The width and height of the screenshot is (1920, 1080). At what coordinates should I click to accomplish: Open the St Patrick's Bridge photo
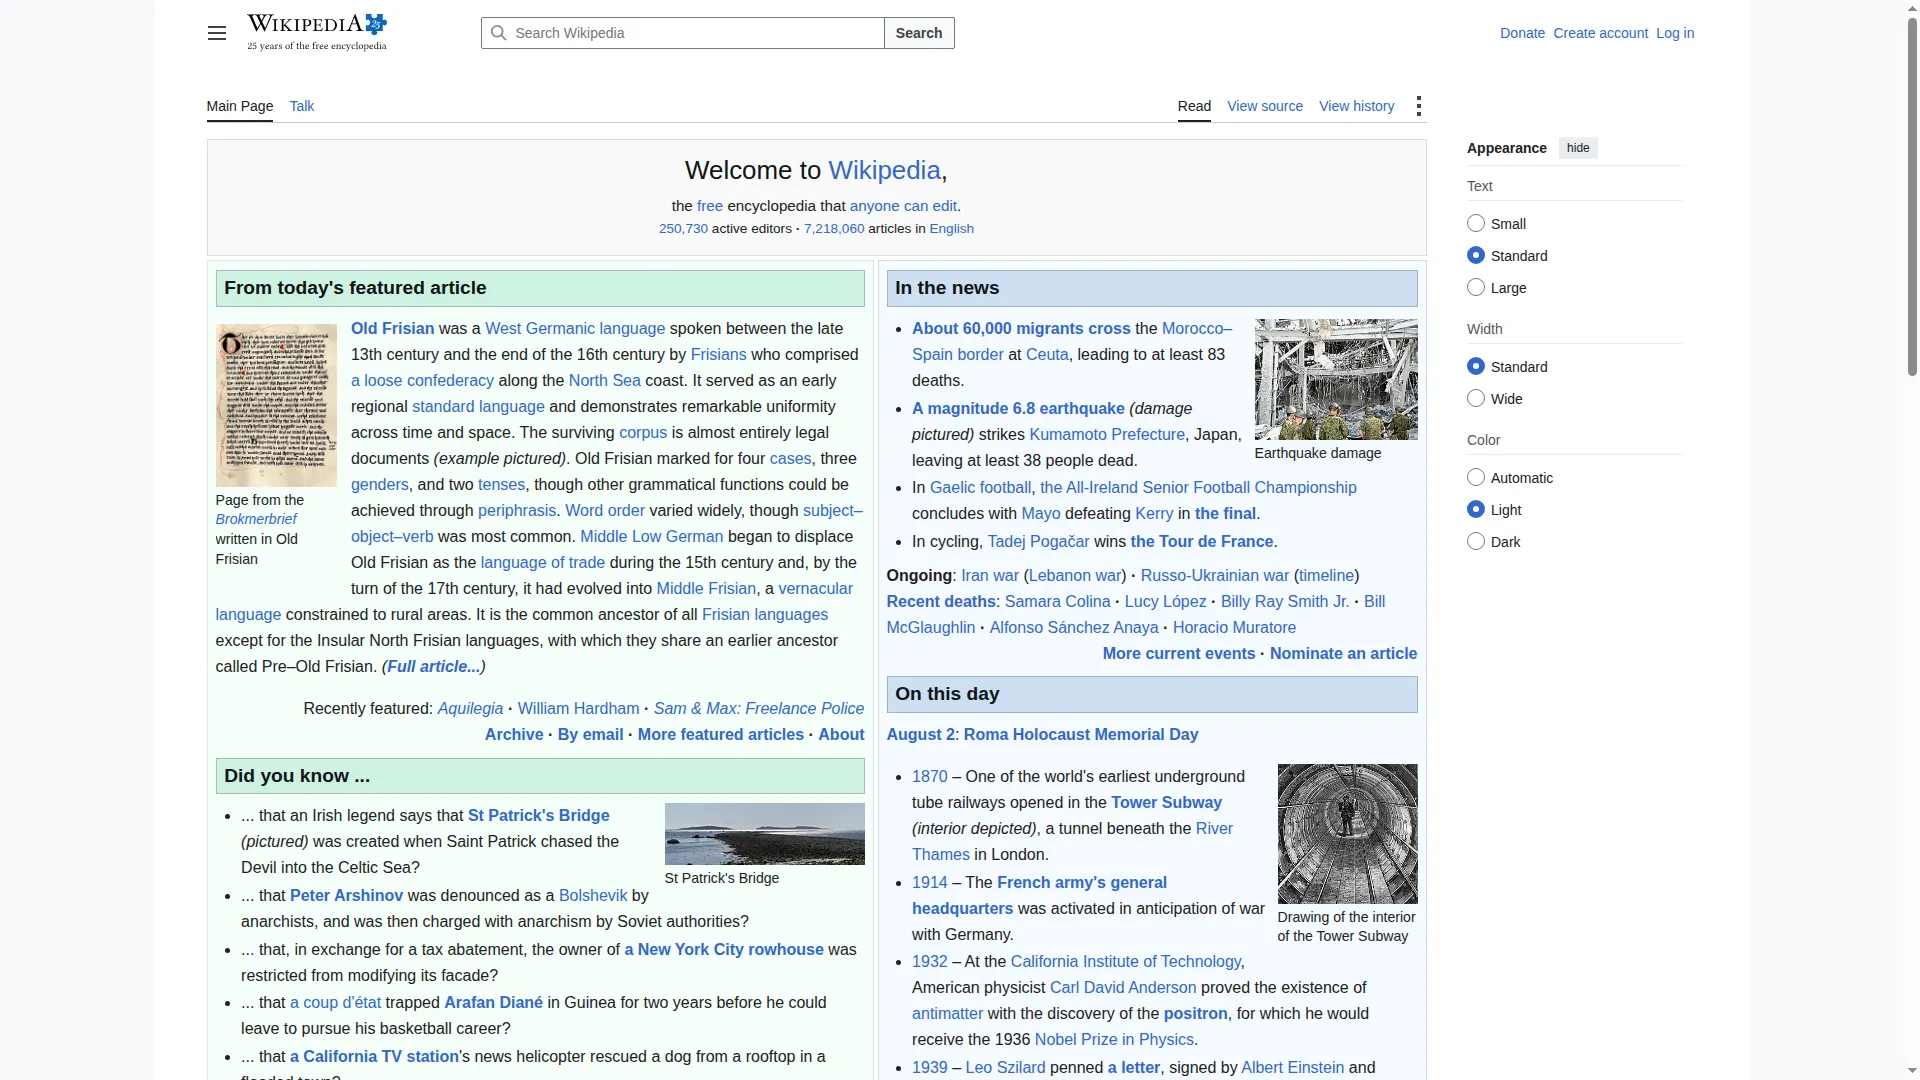click(x=765, y=834)
